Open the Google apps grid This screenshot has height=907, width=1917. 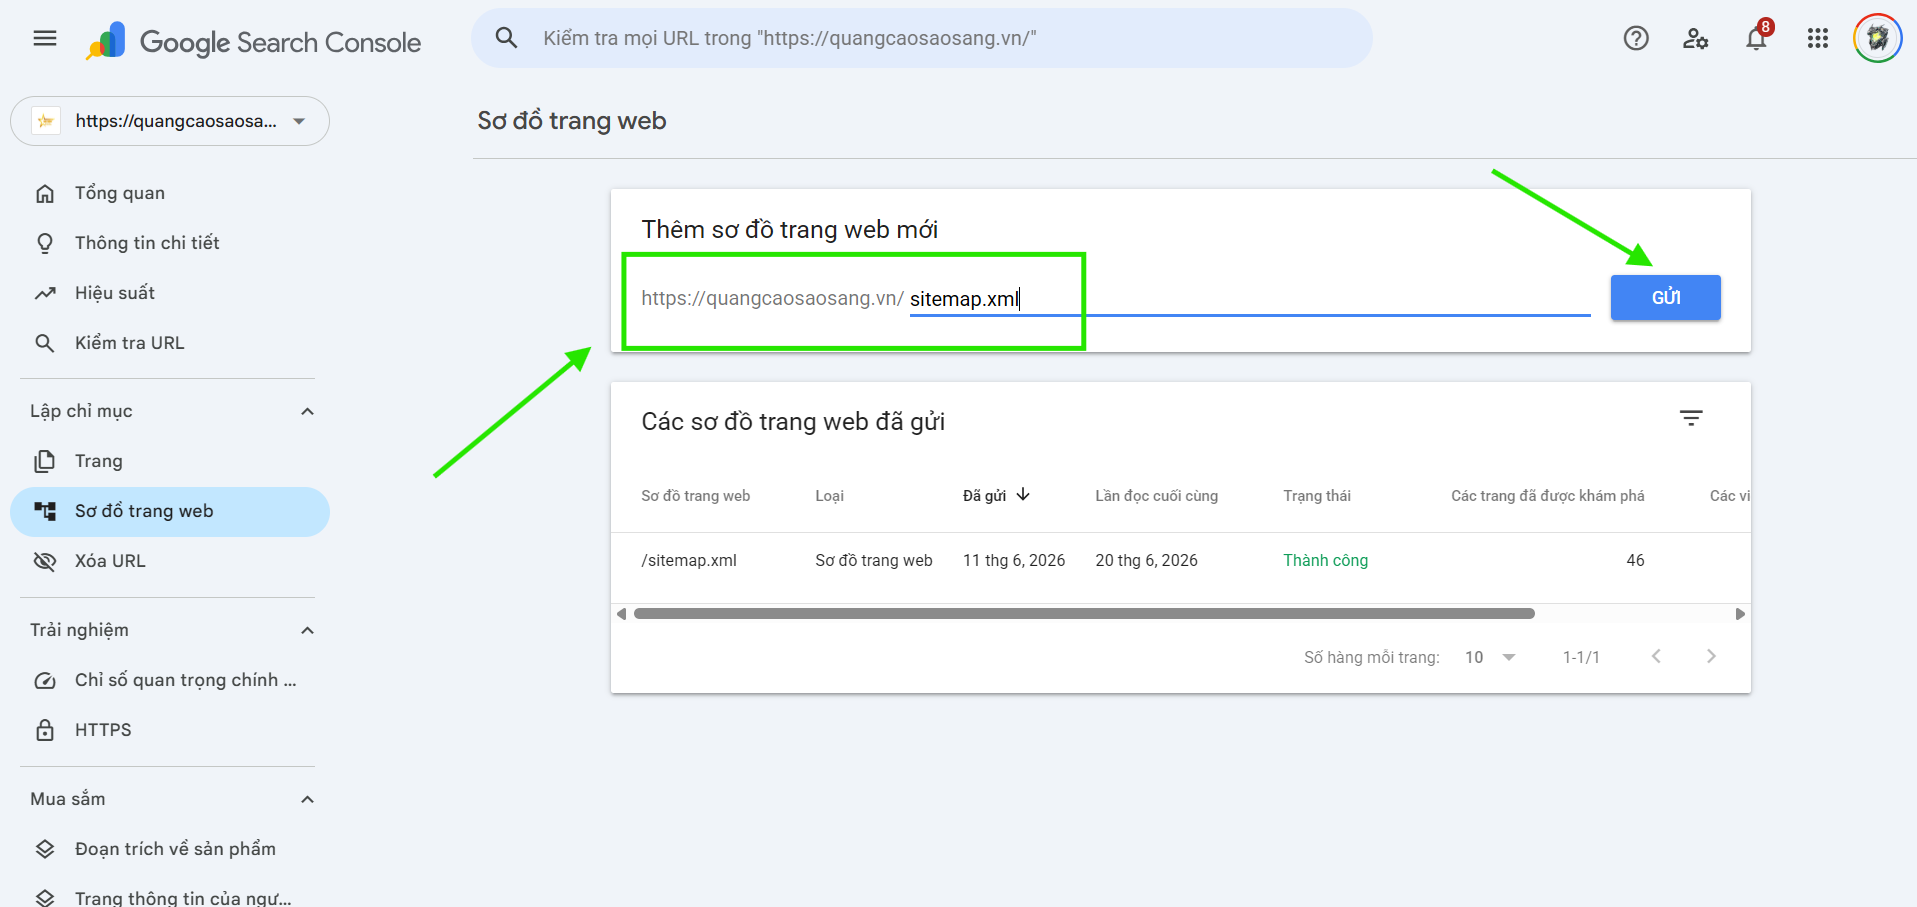pos(1818,38)
